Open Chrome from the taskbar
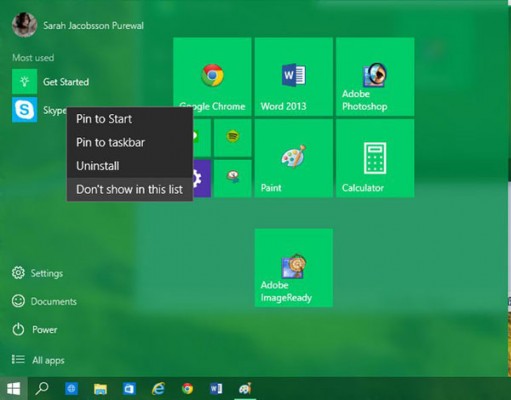The height and width of the screenshot is (400, 511). pos(187,389)
